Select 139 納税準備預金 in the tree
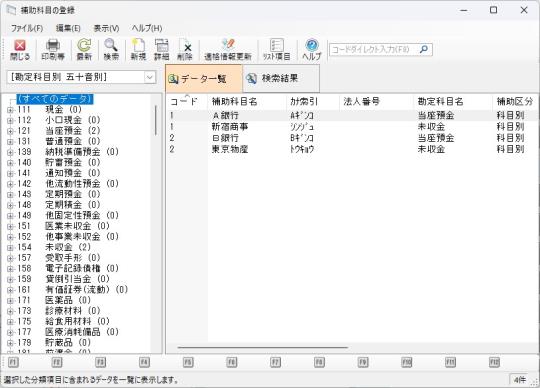This screenshot has width=540, height=388. [x=68, y=152]
